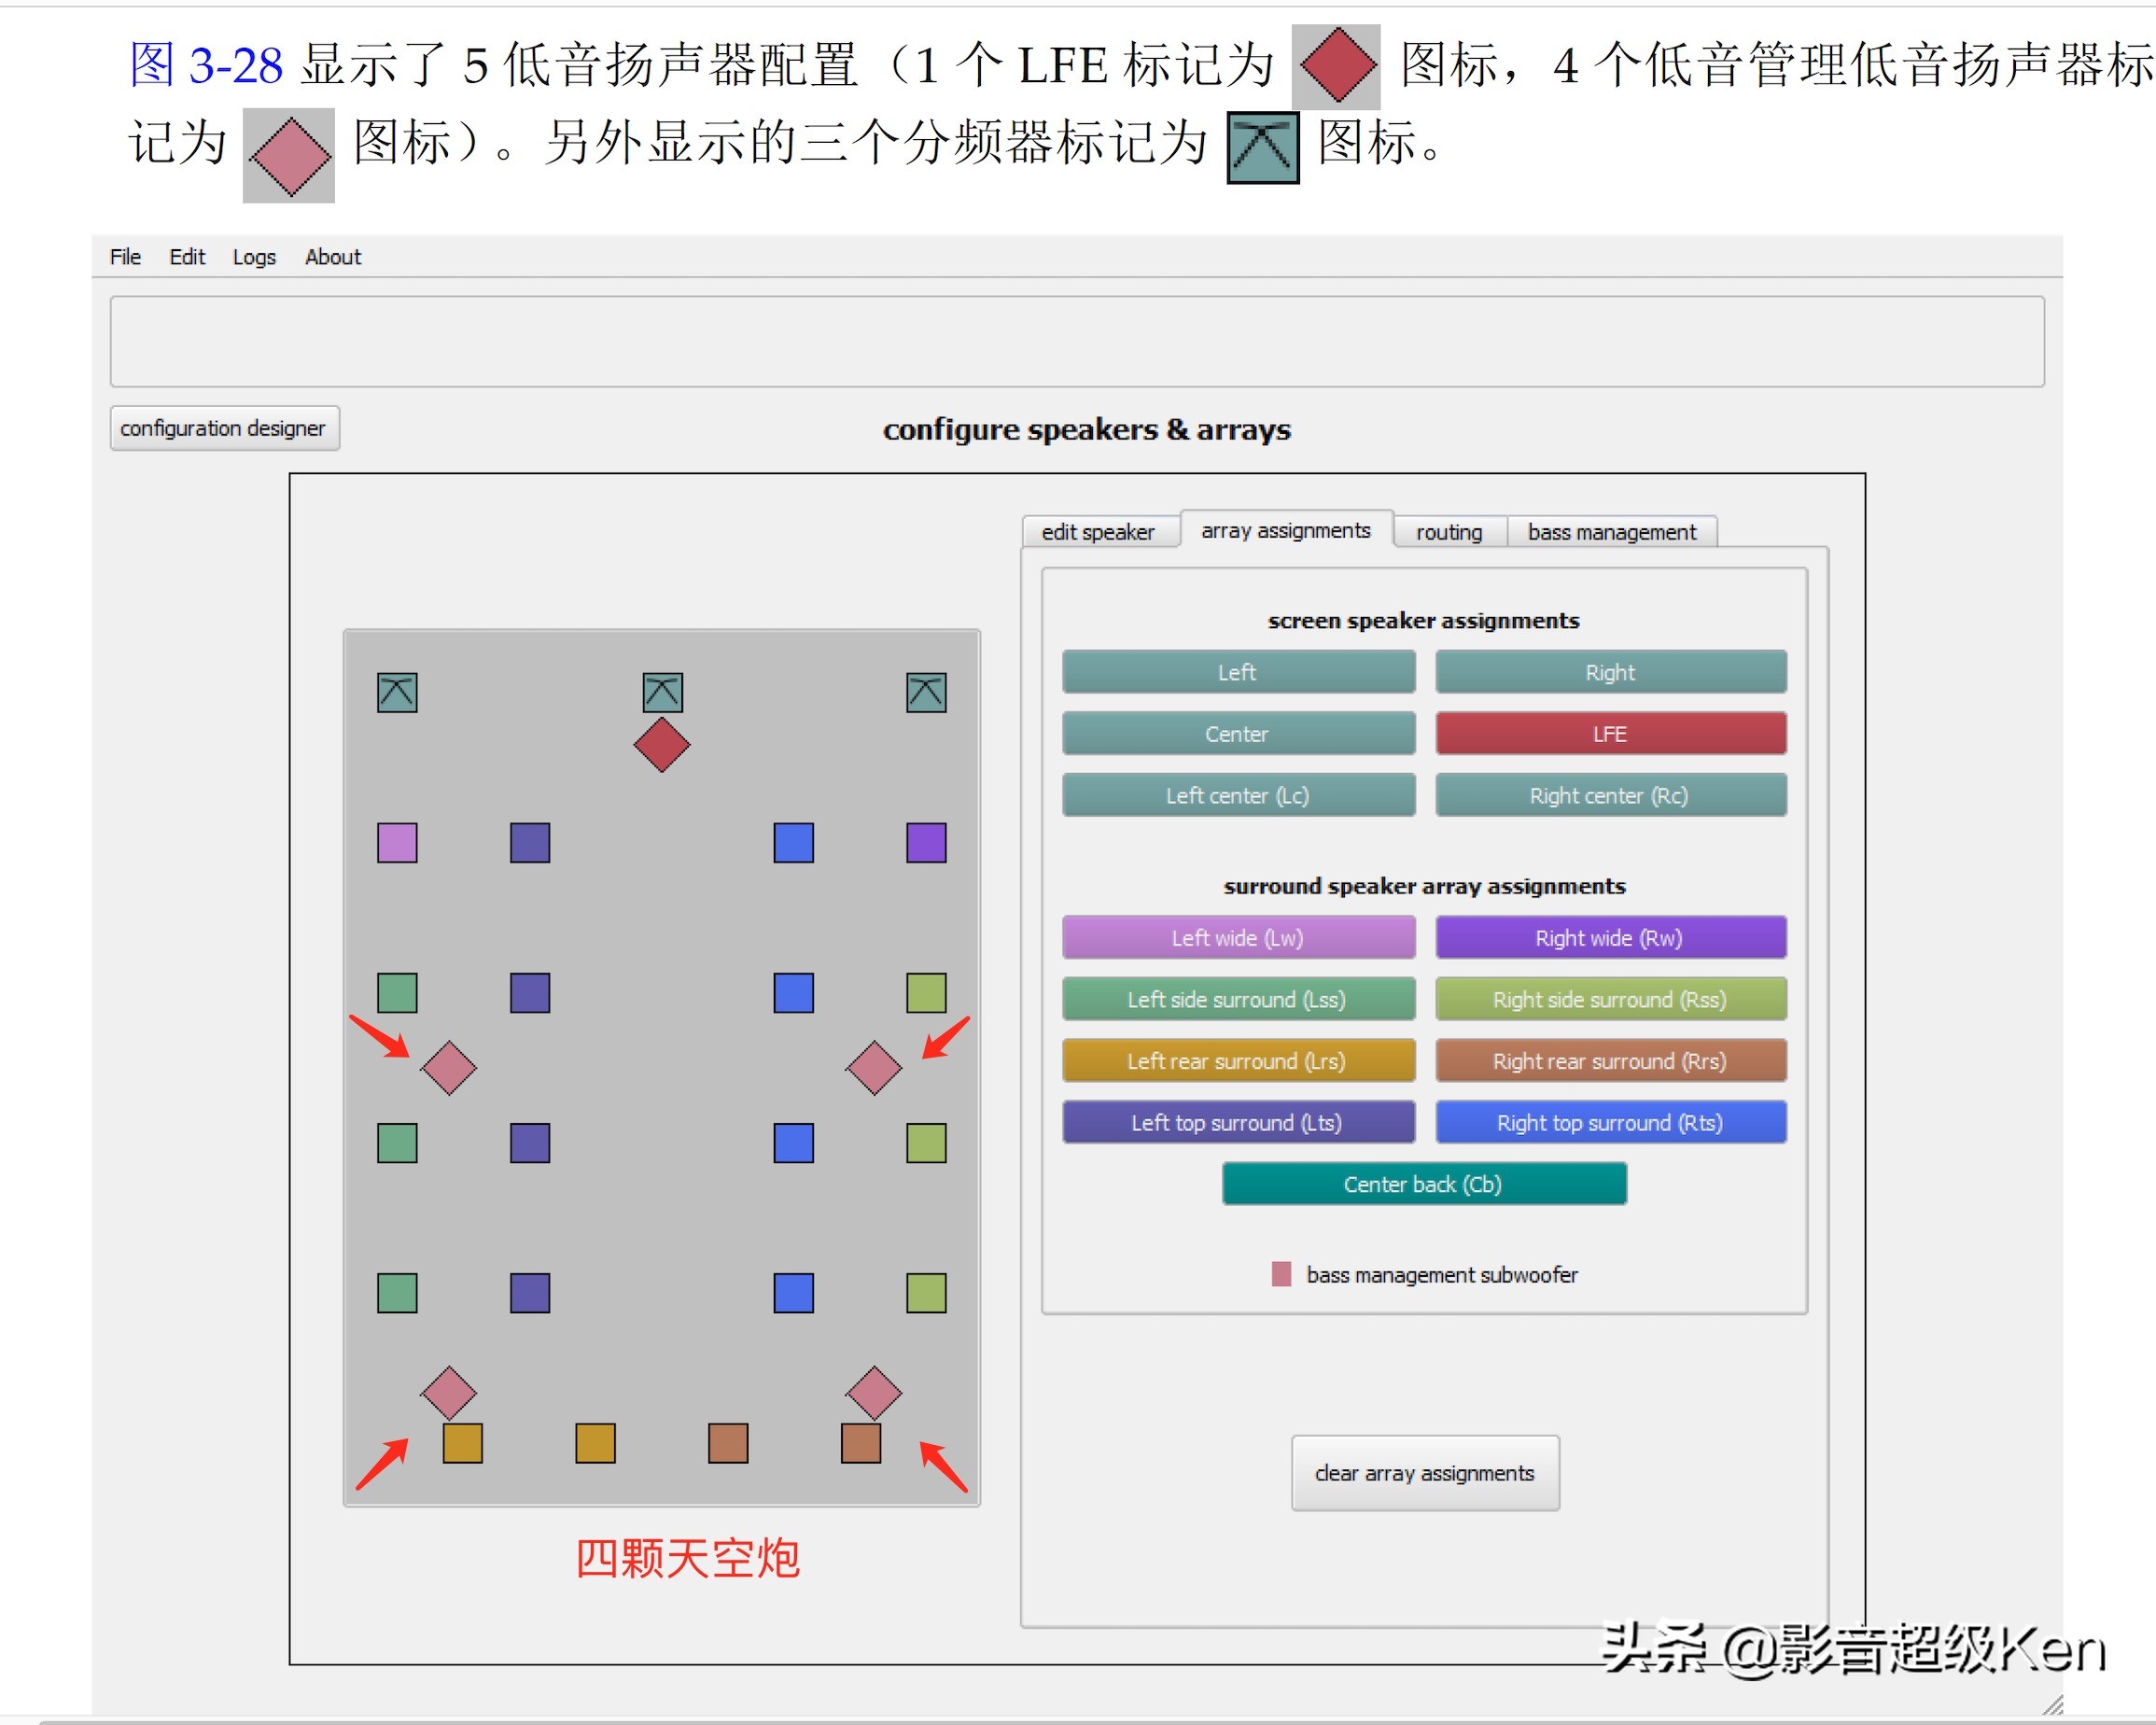Image resolution: width=2156 pixels, height=1725 pixels.
Task: Select the bottom-left yellow rear surround speaker
Action: (x=462, y=1443)
